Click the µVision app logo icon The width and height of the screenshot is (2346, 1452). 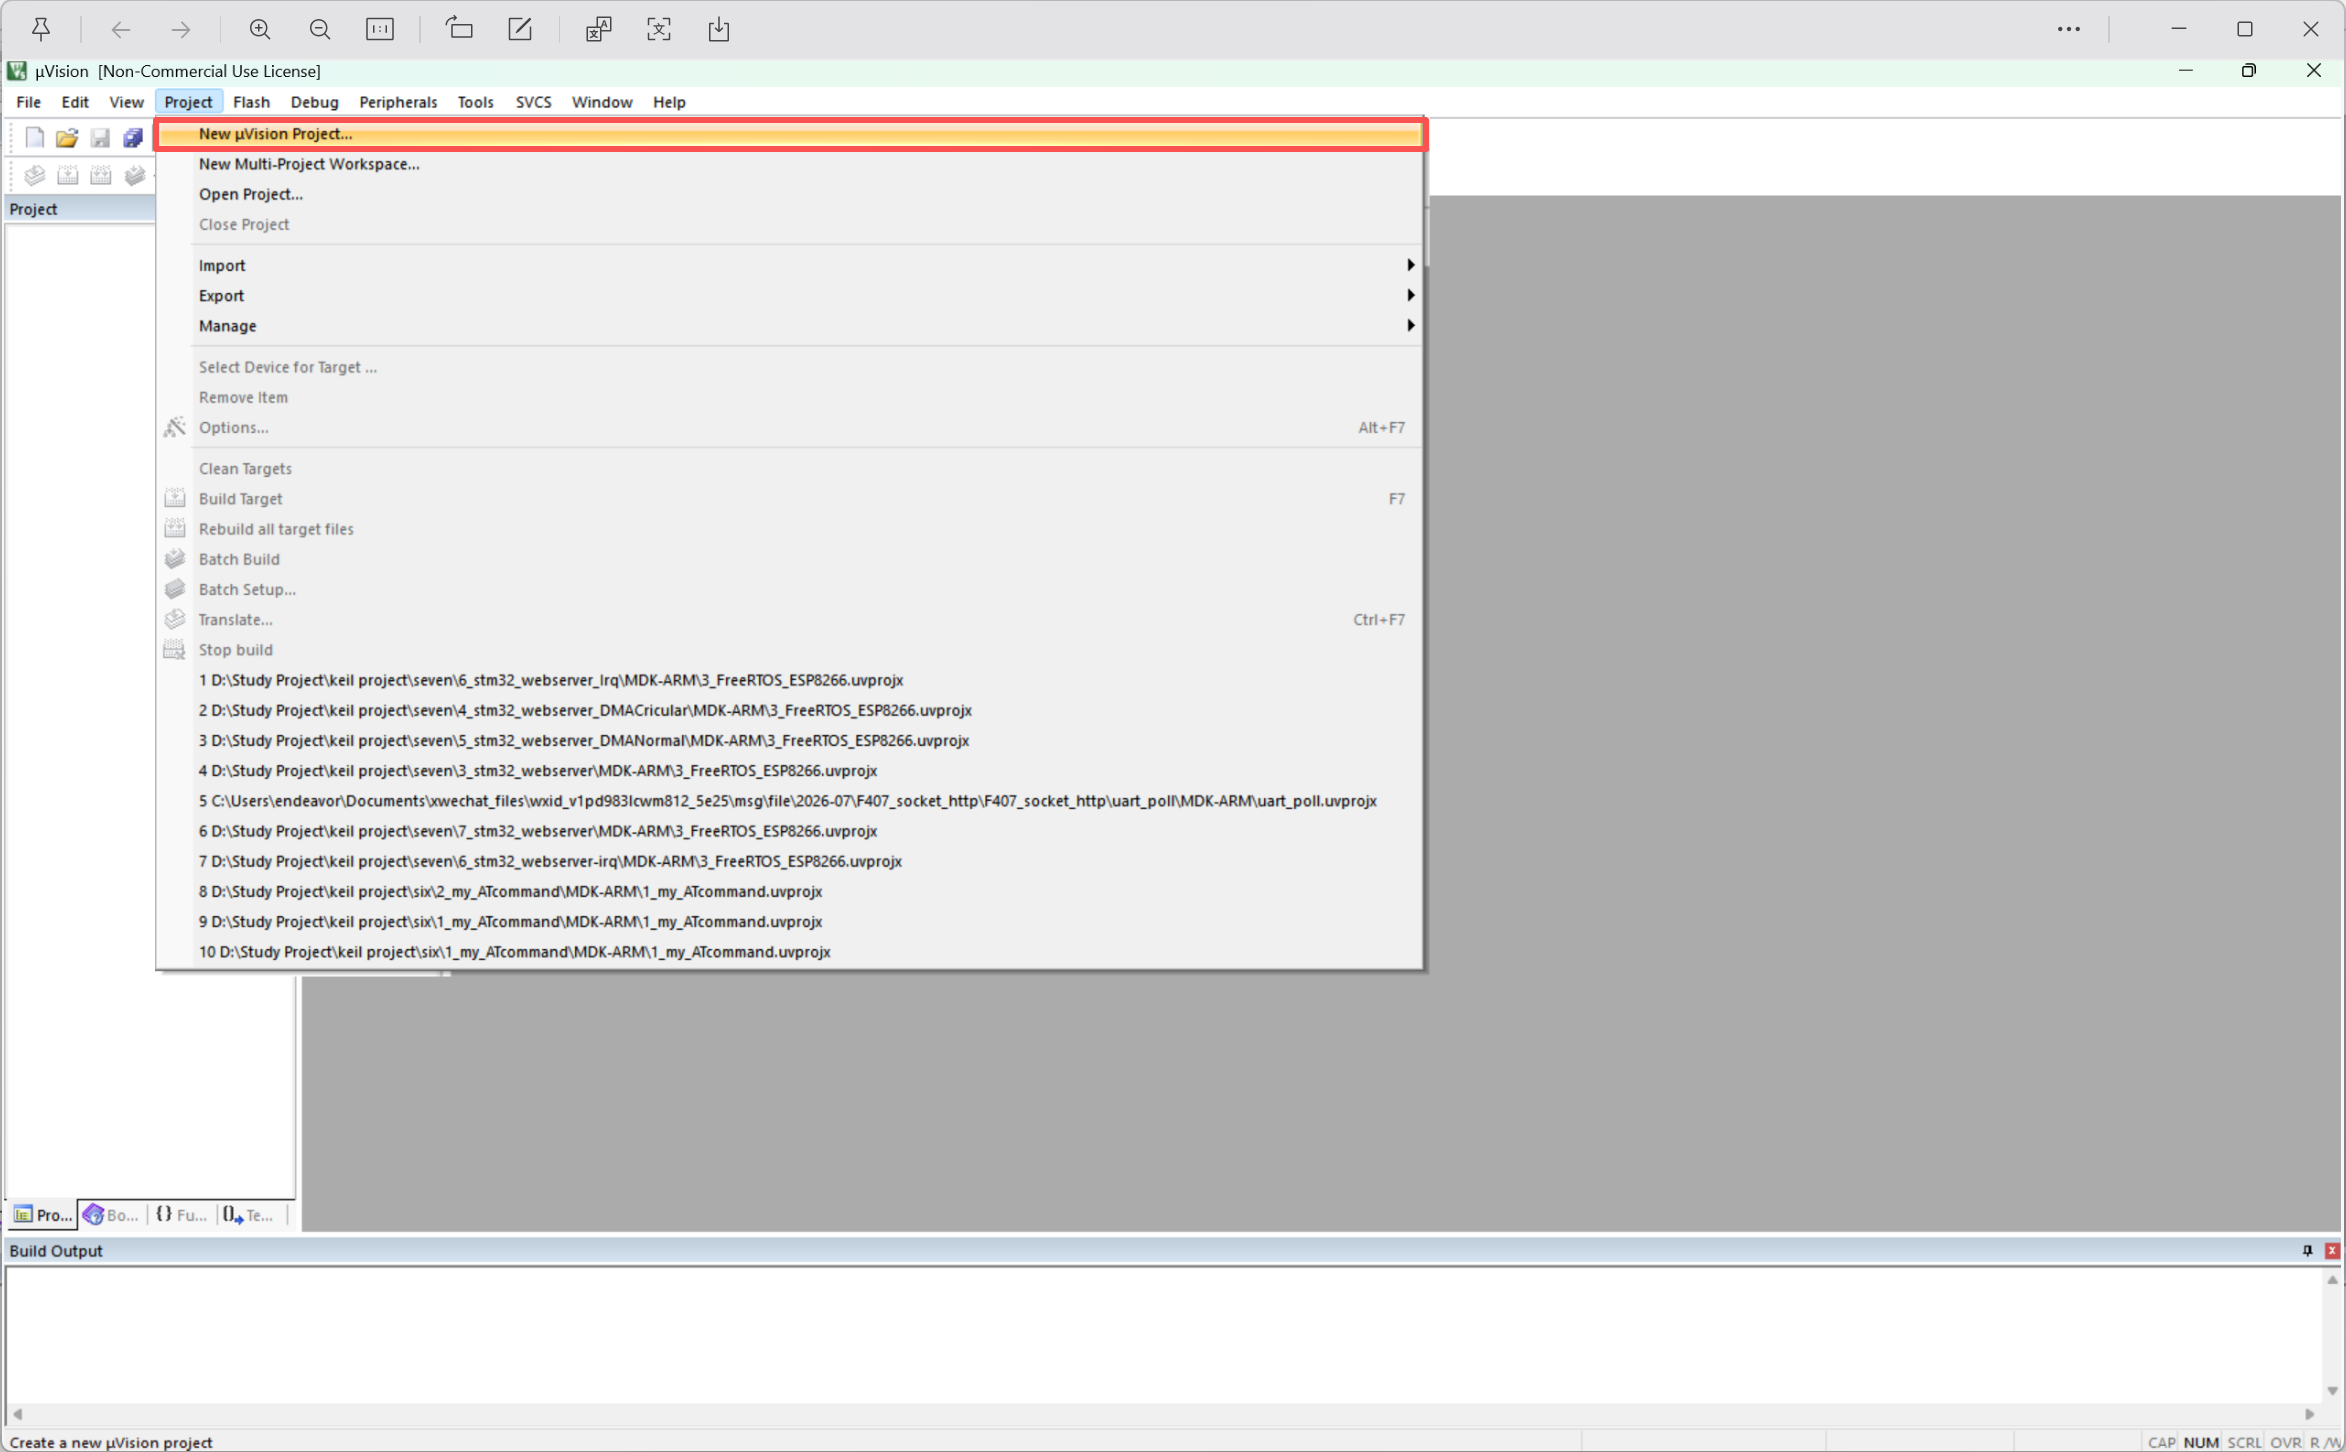point(17,71)
